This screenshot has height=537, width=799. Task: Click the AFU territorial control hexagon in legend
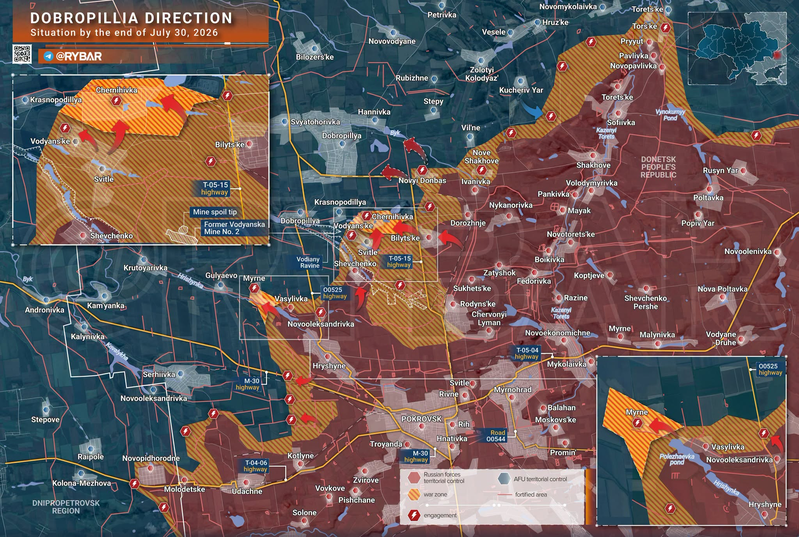[x=504, y=478]
